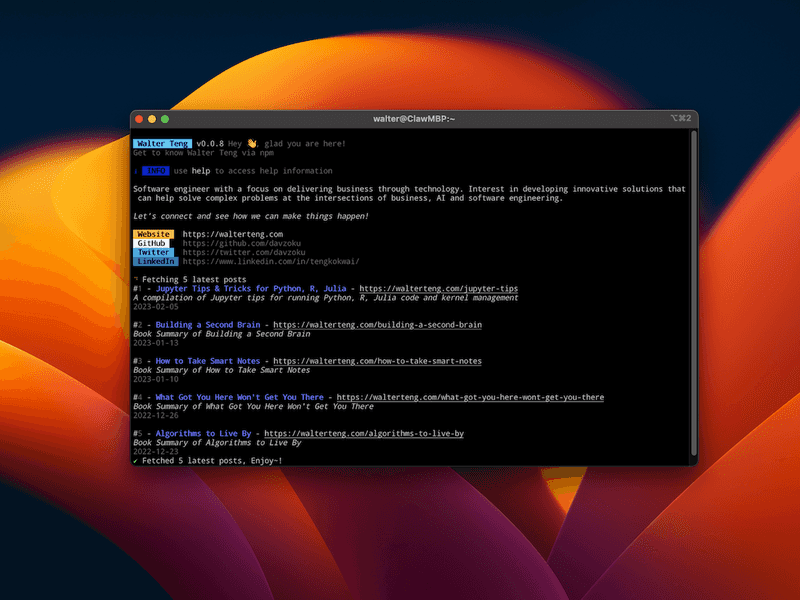
Task: Click the ⌥⌘2 shortcut indicator in title bar
Action: (x=680, y=119)
